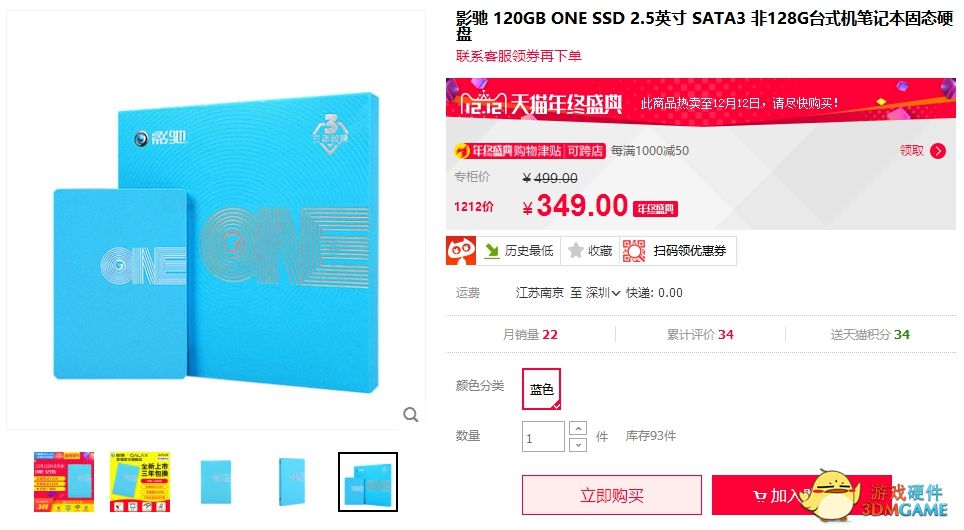Click the 收藏 star icon
This screenshot has height=530, width=964.
[x=575, y=250]
